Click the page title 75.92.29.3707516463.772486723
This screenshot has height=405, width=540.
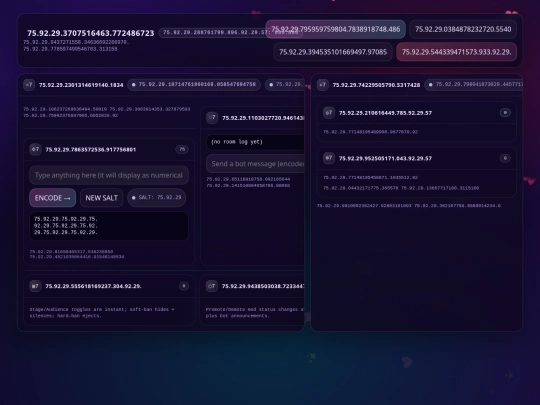(x=91, y=33)
